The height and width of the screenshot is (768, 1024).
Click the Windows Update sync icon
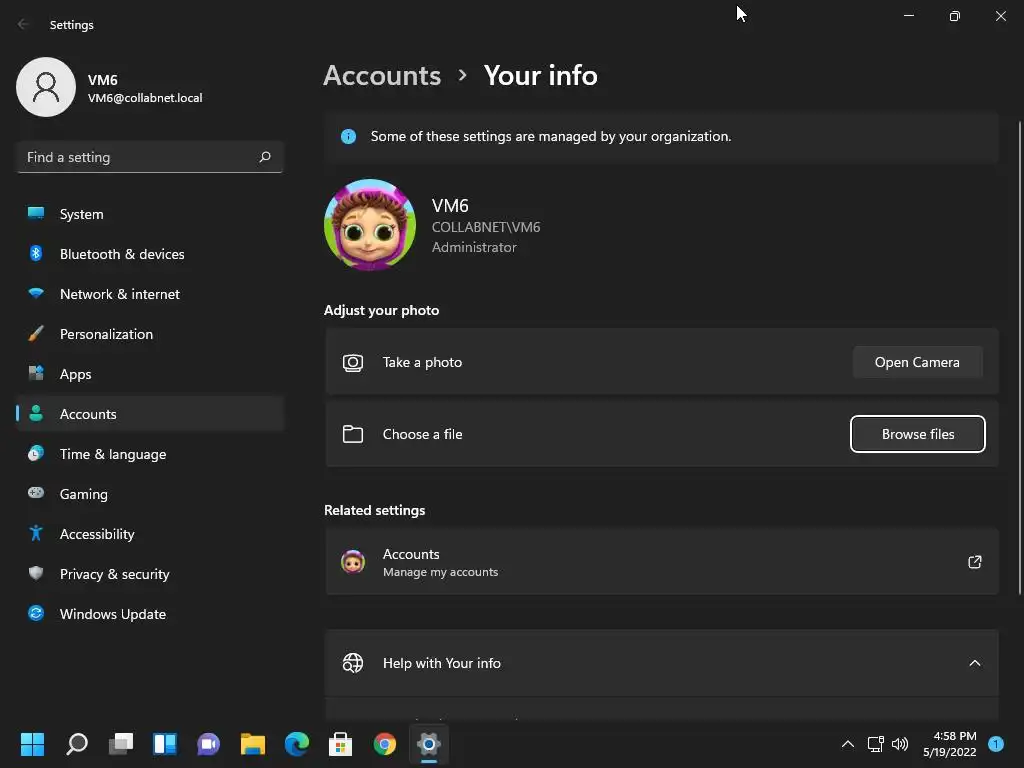(36, 613)
